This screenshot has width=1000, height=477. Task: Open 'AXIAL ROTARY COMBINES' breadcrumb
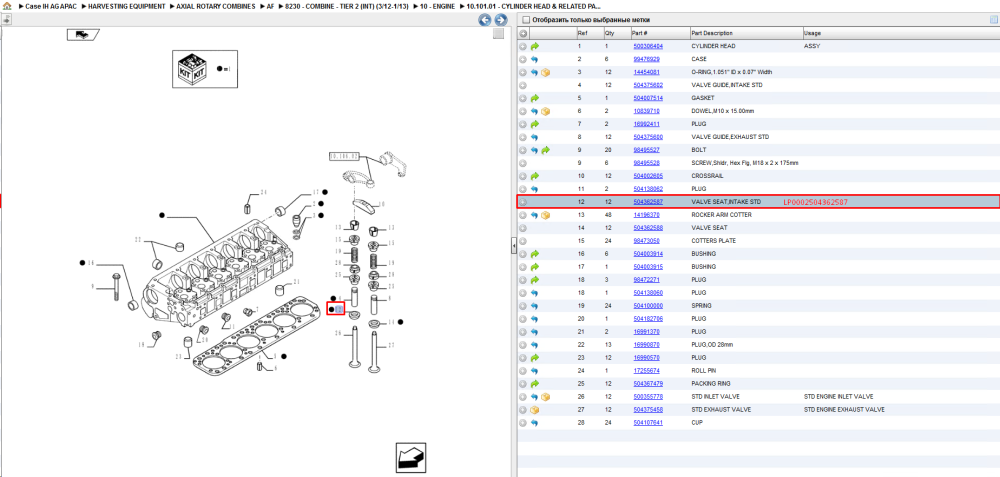click(215, 6)
